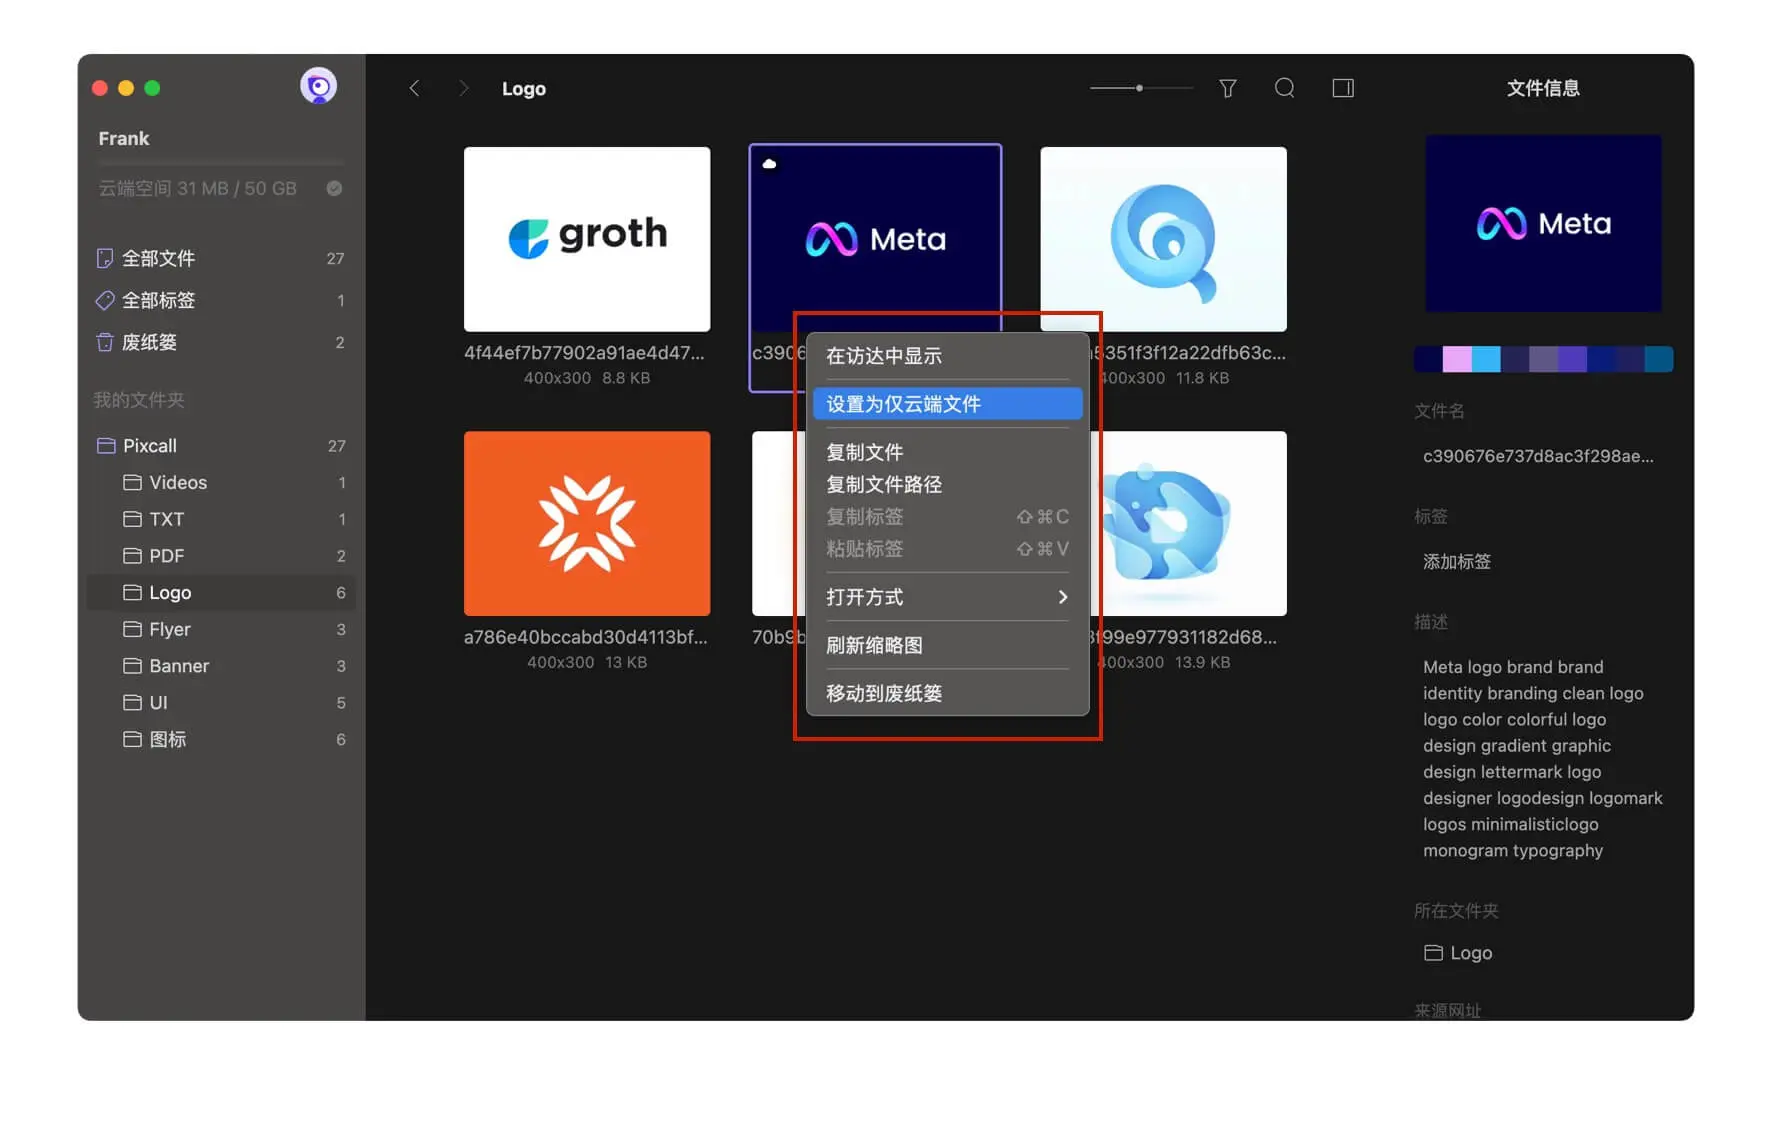Image resolution: width=1772 pixels, height=1122 pixels.
Task: Open the filter funnel icon
Action: coord(1227,88)
